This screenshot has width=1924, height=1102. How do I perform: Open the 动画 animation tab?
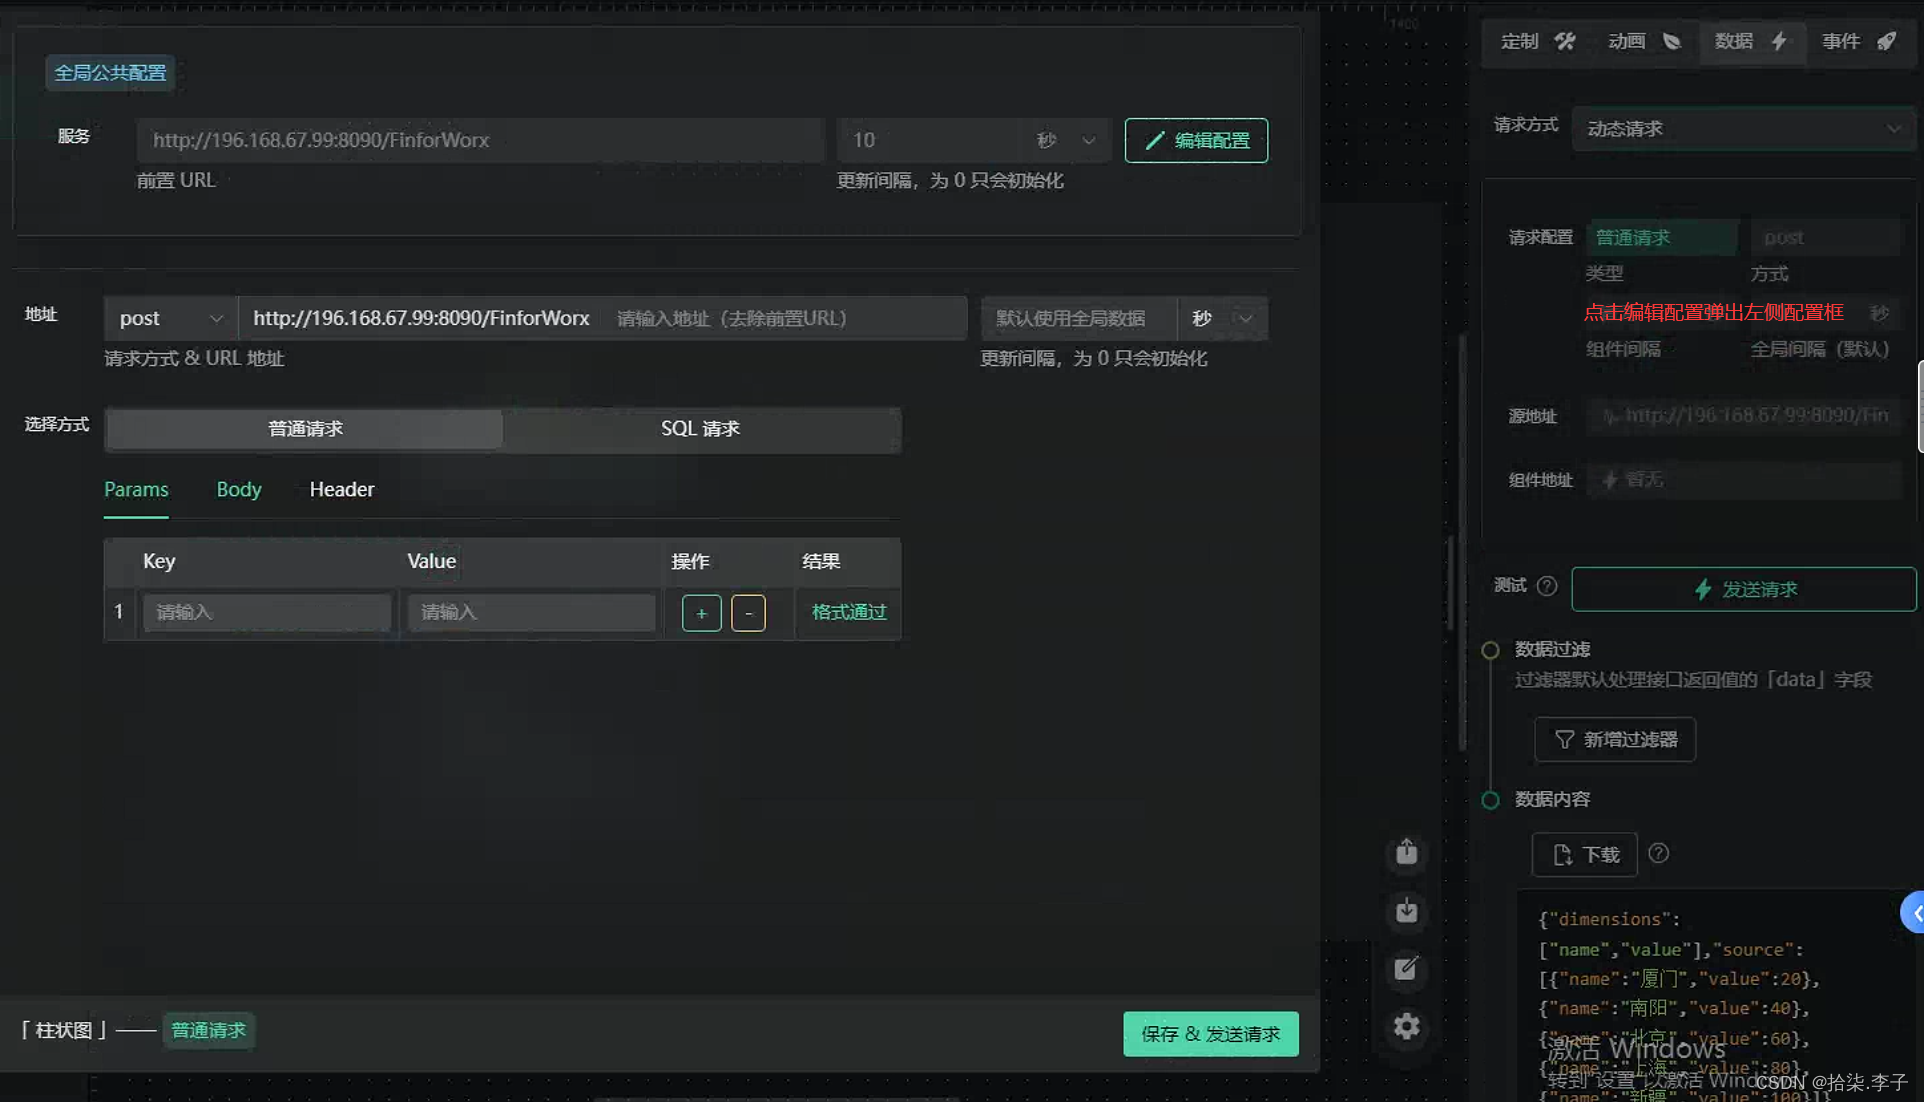coord(1645,41)
